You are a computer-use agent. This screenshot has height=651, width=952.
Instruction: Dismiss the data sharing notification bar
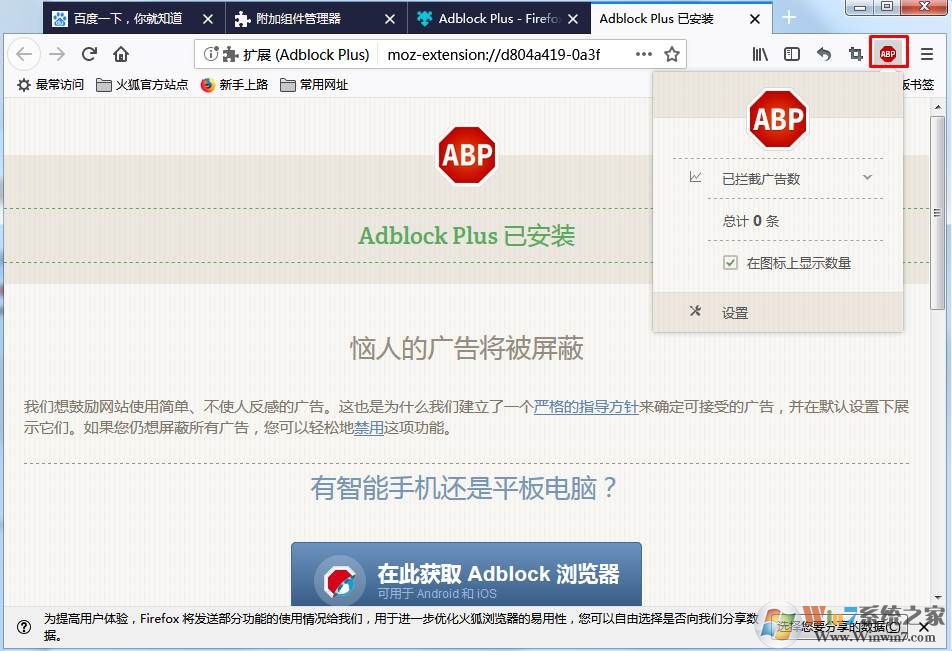[923, 627]
